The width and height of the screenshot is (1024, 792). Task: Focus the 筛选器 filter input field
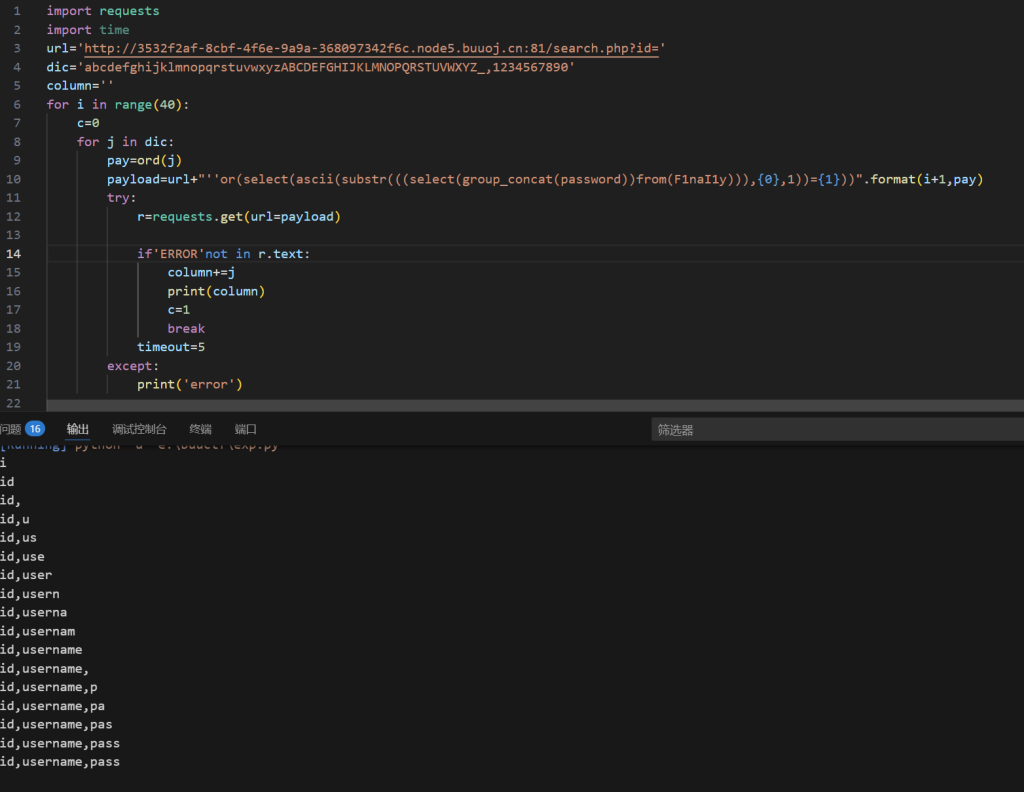(837, 430)
